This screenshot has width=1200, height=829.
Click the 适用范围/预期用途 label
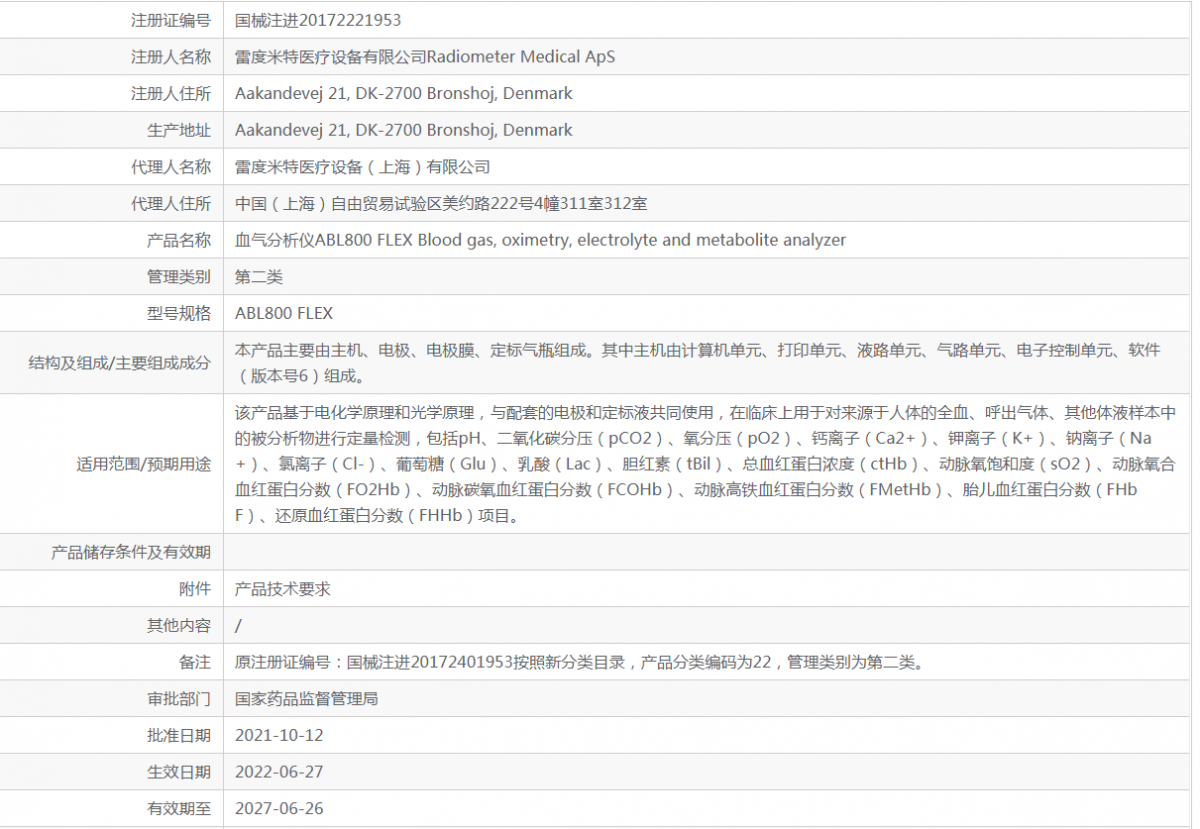click(144, 464)
